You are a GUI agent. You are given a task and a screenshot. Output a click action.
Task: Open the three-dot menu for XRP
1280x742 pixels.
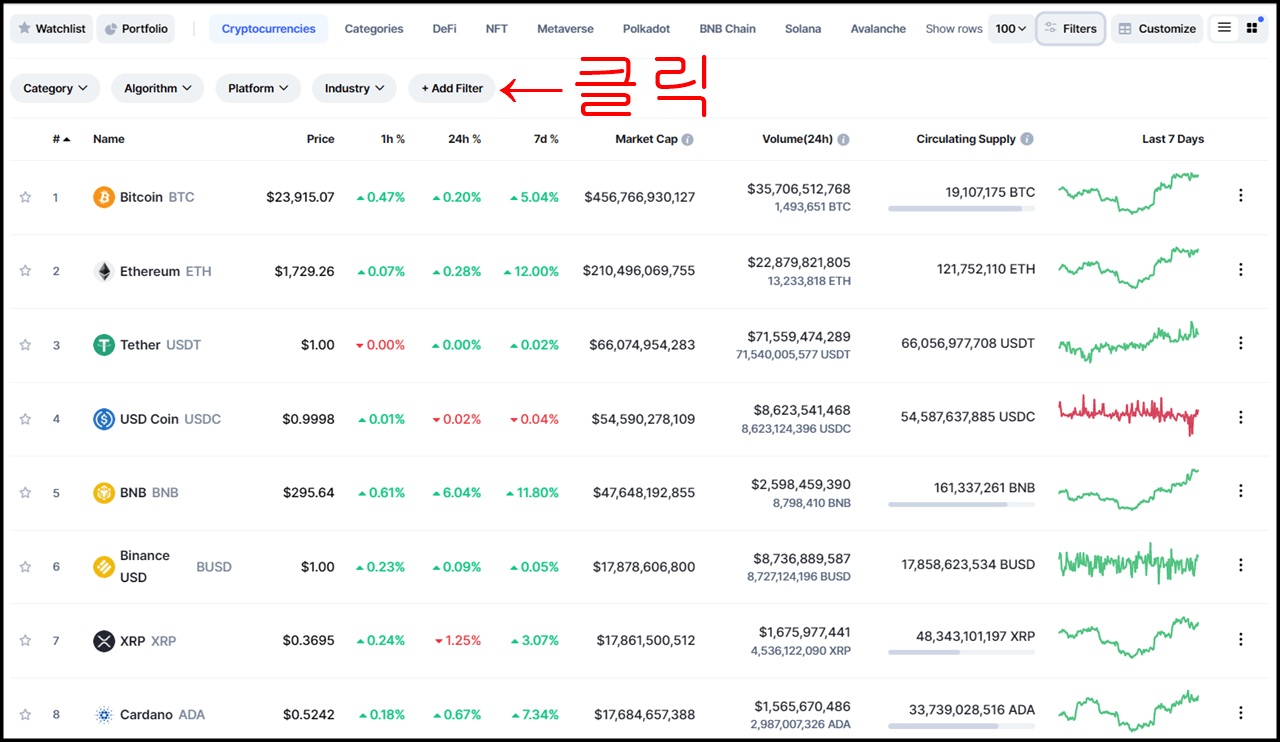[1241, 639]
